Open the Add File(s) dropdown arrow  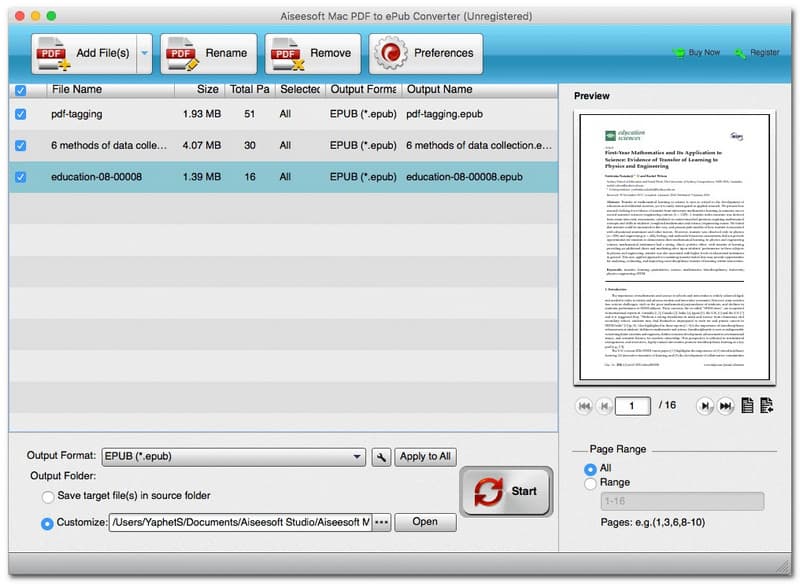coord(143,54)
